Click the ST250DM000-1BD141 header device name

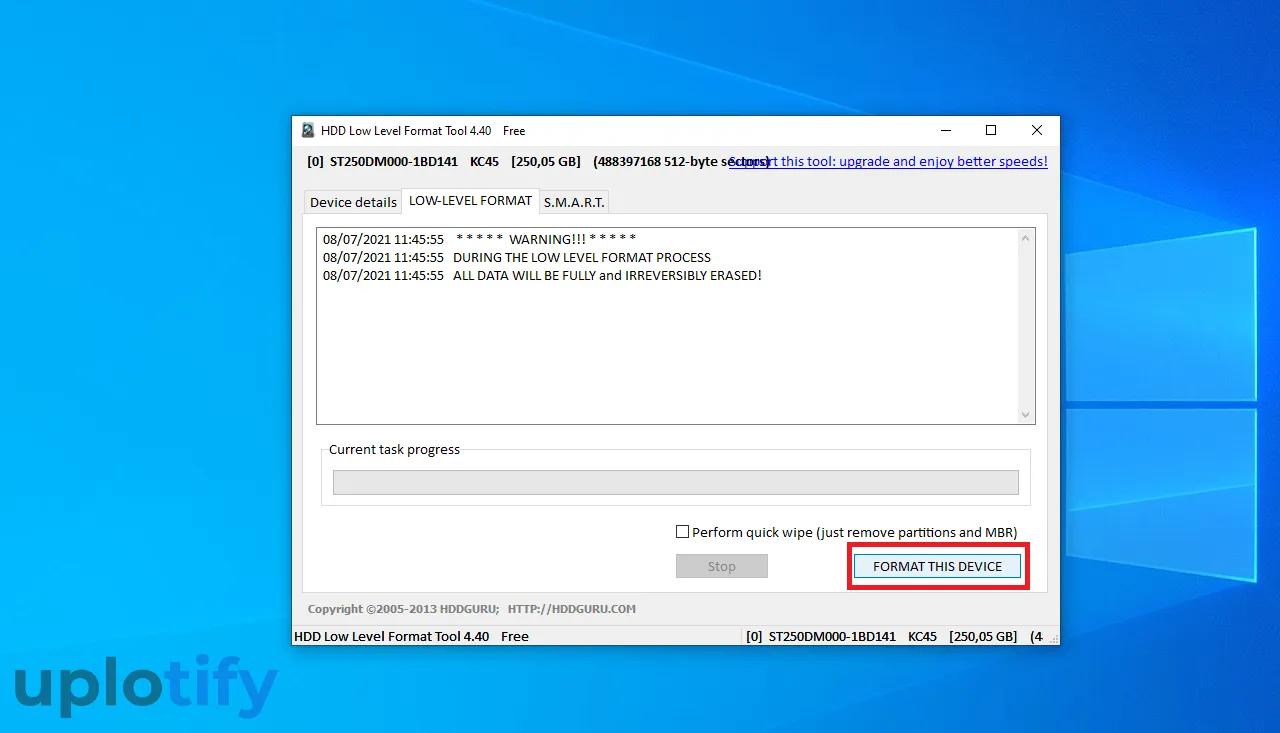click(x=393, y=161)
